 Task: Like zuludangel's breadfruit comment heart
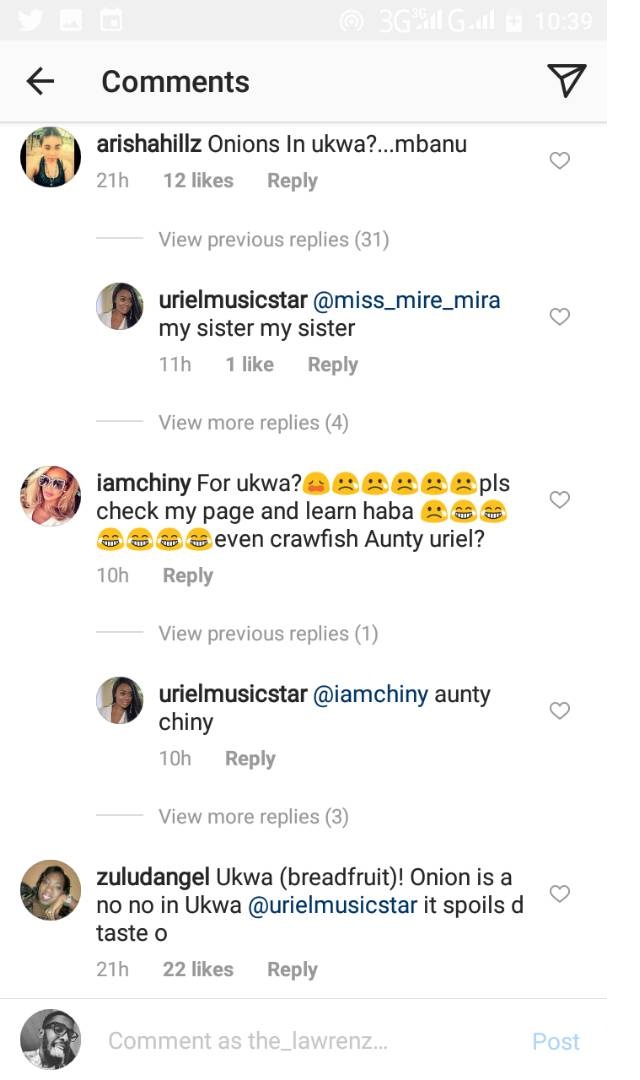560,893
